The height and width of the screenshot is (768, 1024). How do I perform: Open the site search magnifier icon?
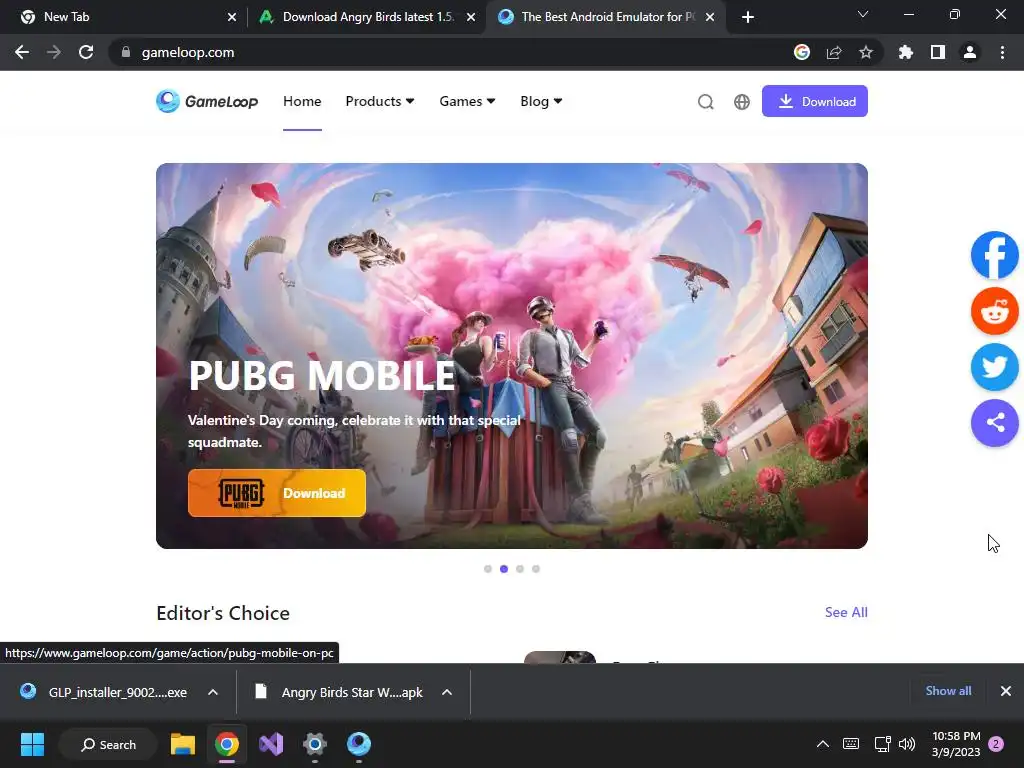coord(705,102)
